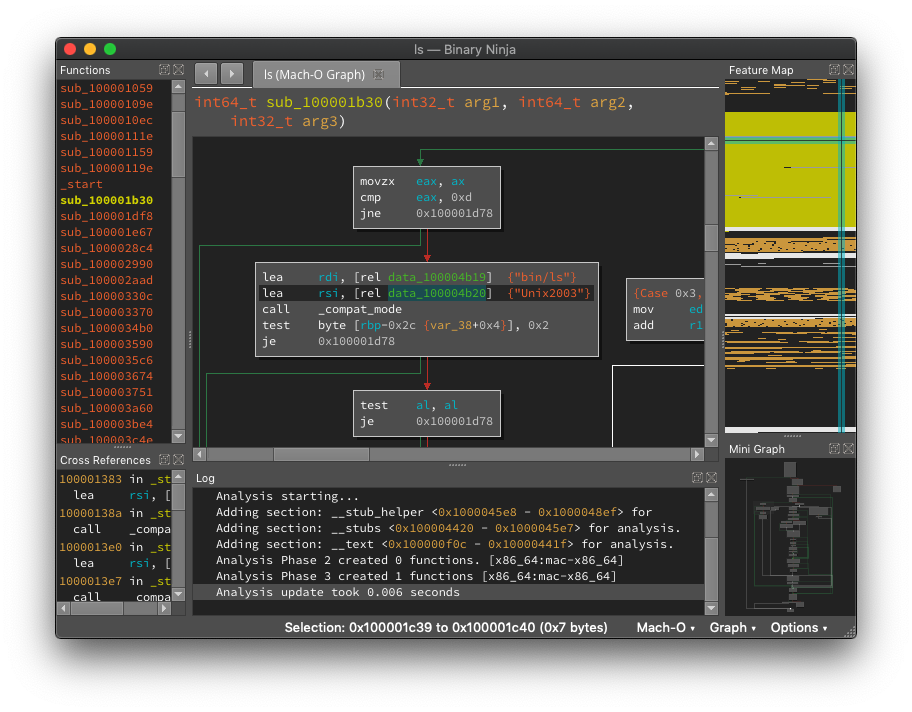Undock the Feature Map panel
Viewport: 912px width, 712px height.
click(x=834, y=70)
